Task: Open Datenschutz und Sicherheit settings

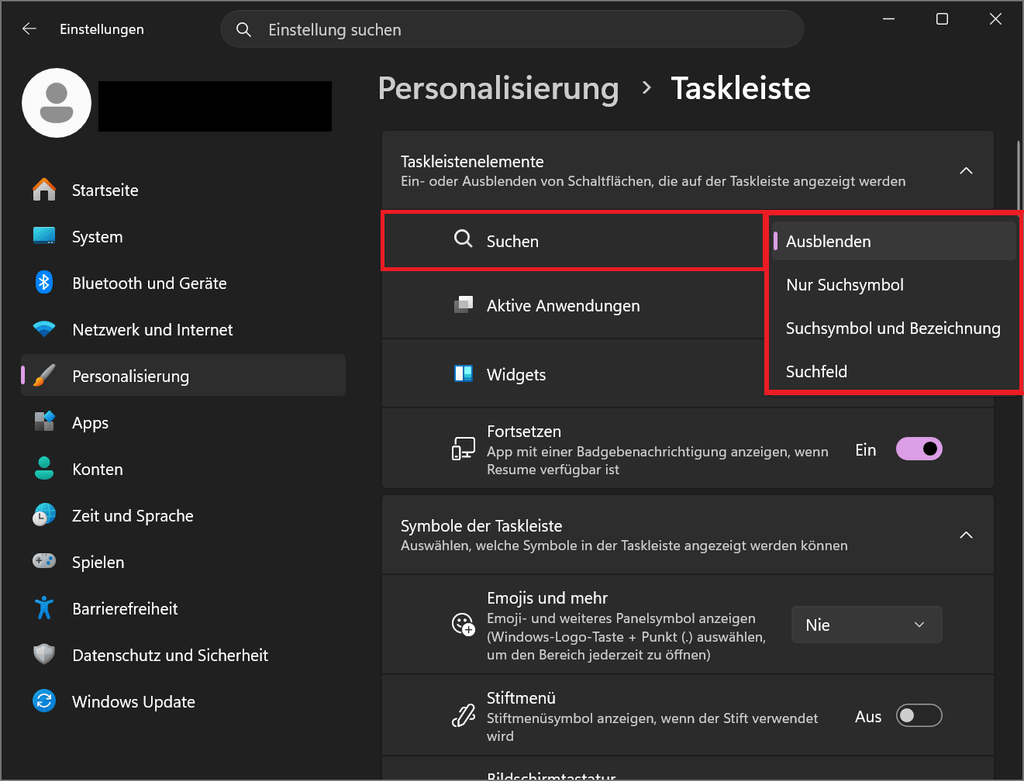Action: click(184, 655)
